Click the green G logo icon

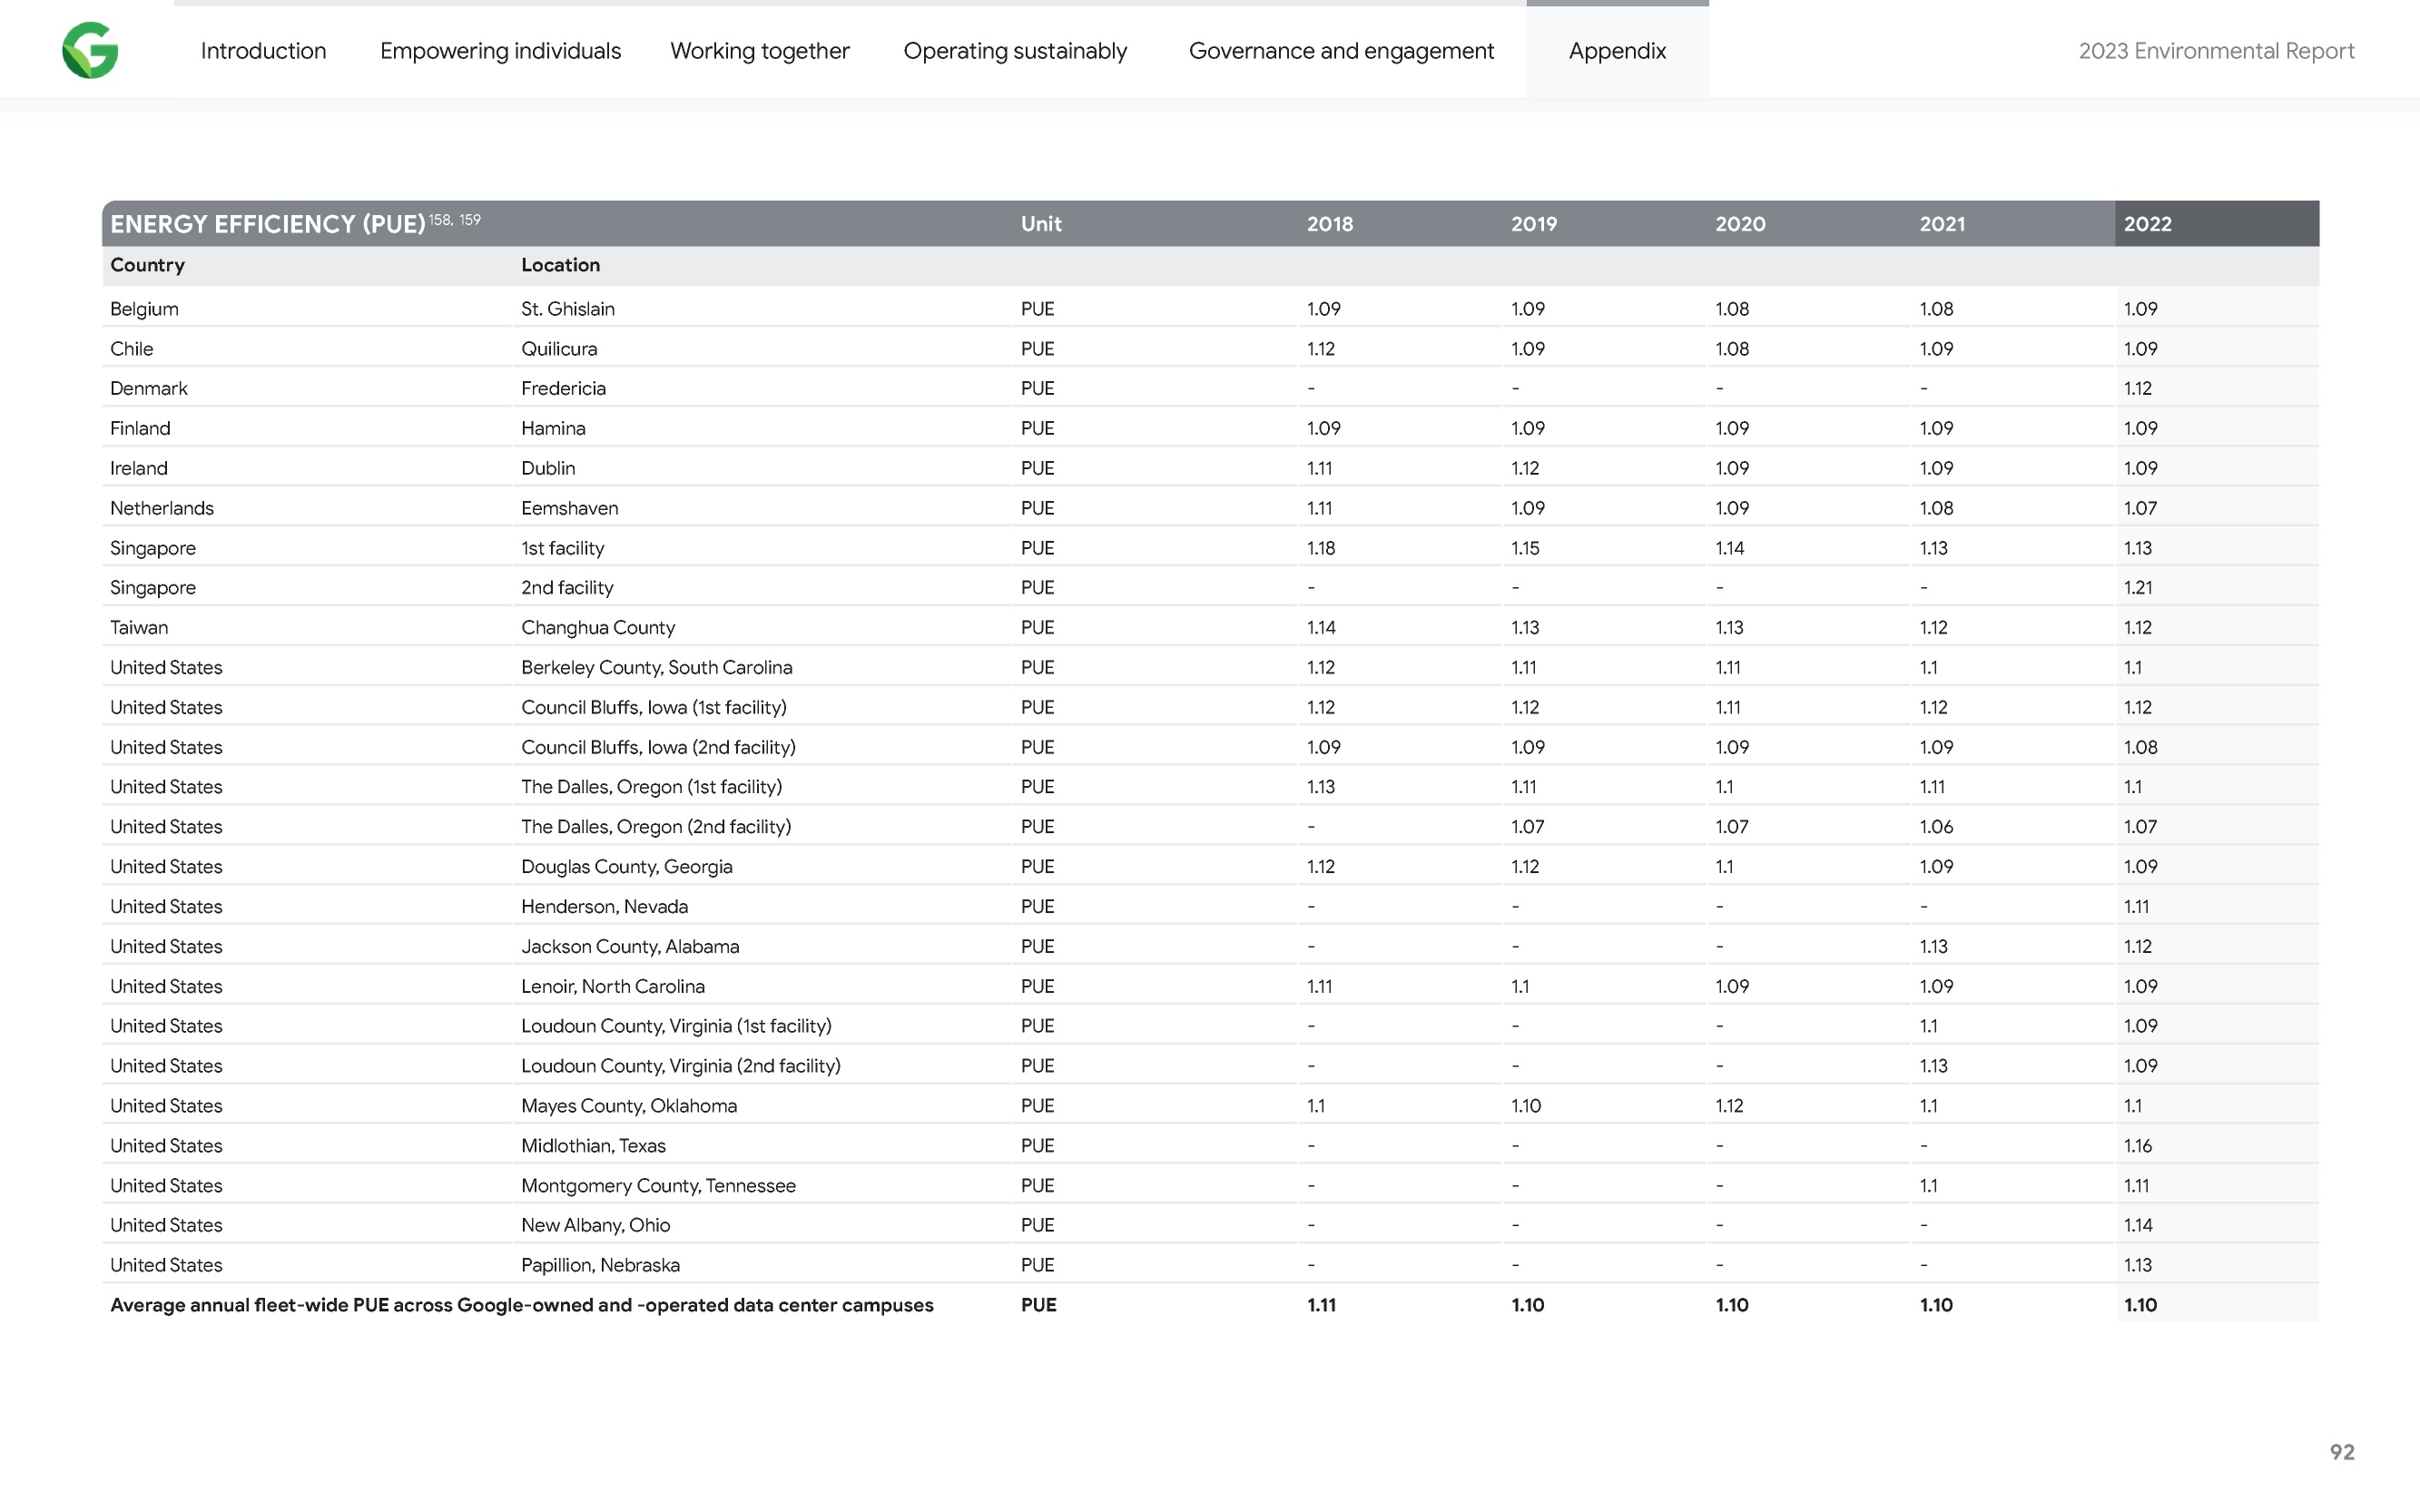tap(90, 50)
